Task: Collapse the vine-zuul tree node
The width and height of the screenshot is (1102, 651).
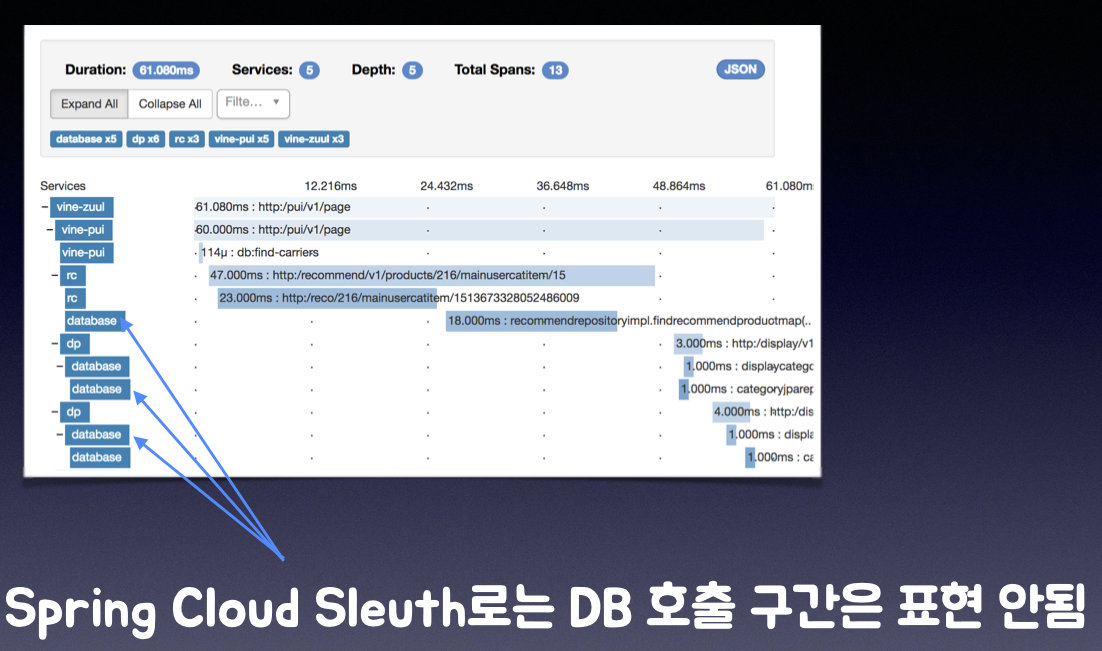Action: point(44,207)
